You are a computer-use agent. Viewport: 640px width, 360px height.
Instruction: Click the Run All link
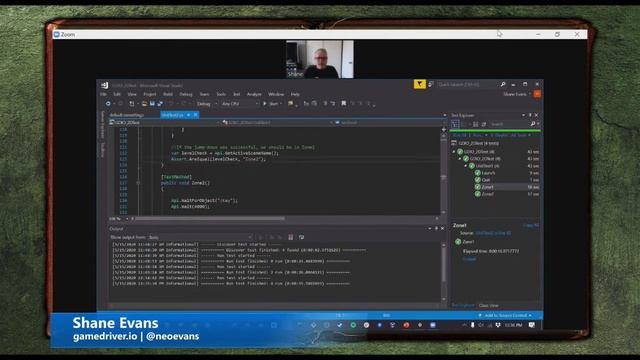click(460, 135)
